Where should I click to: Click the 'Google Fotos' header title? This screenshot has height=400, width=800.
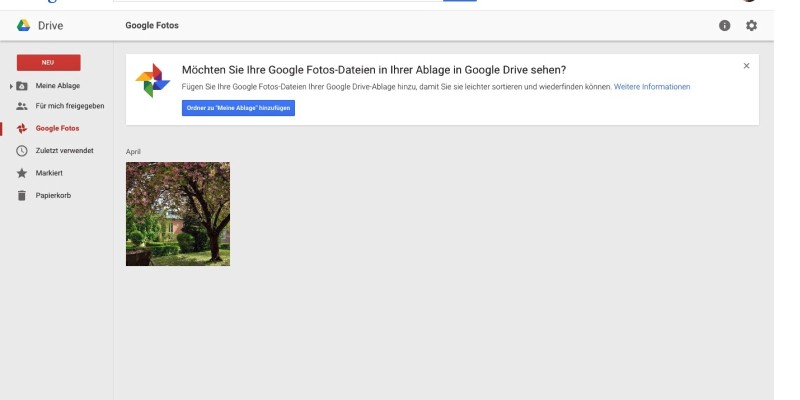coord(152,25)
